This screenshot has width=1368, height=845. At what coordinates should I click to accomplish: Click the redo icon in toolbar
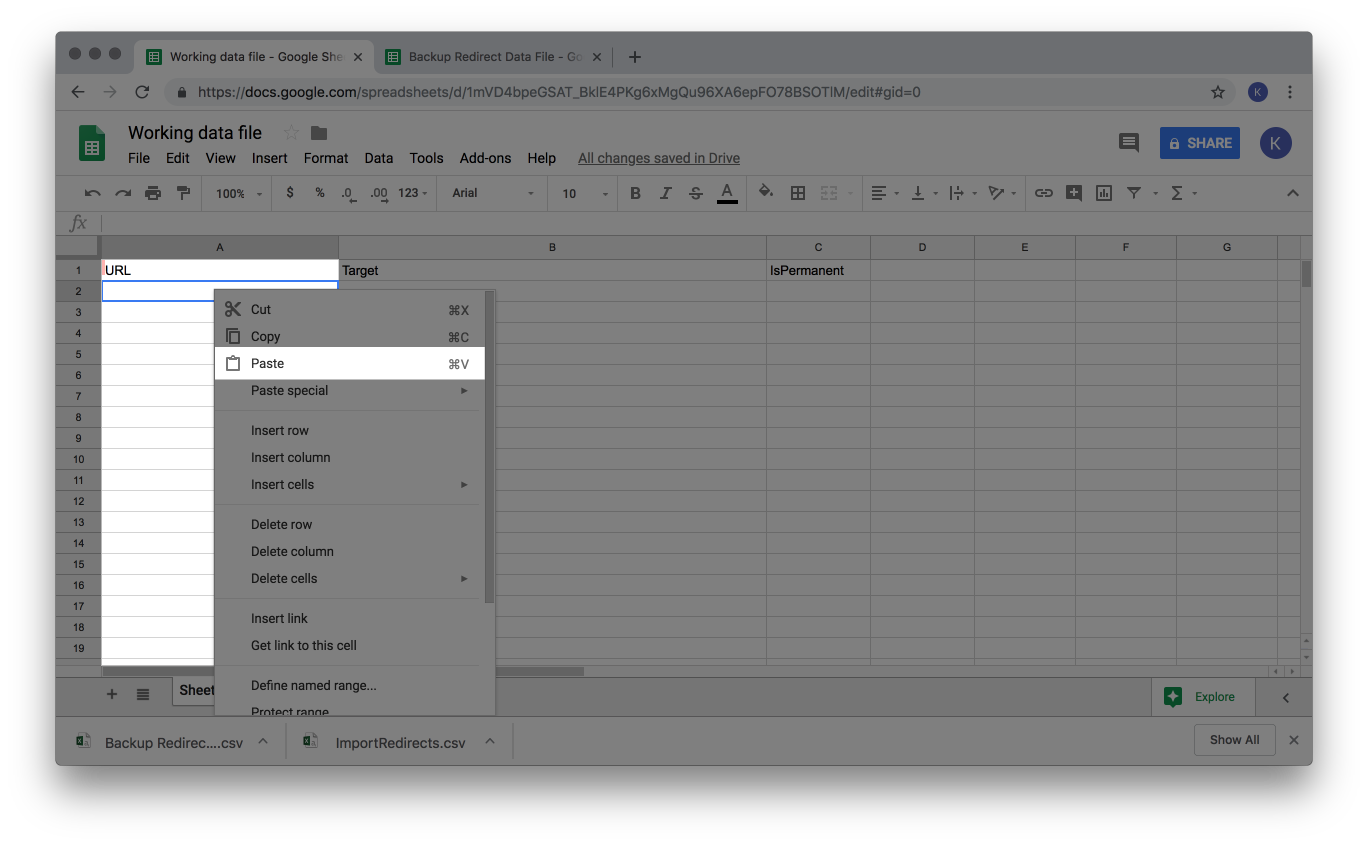(x=123, y=193)
